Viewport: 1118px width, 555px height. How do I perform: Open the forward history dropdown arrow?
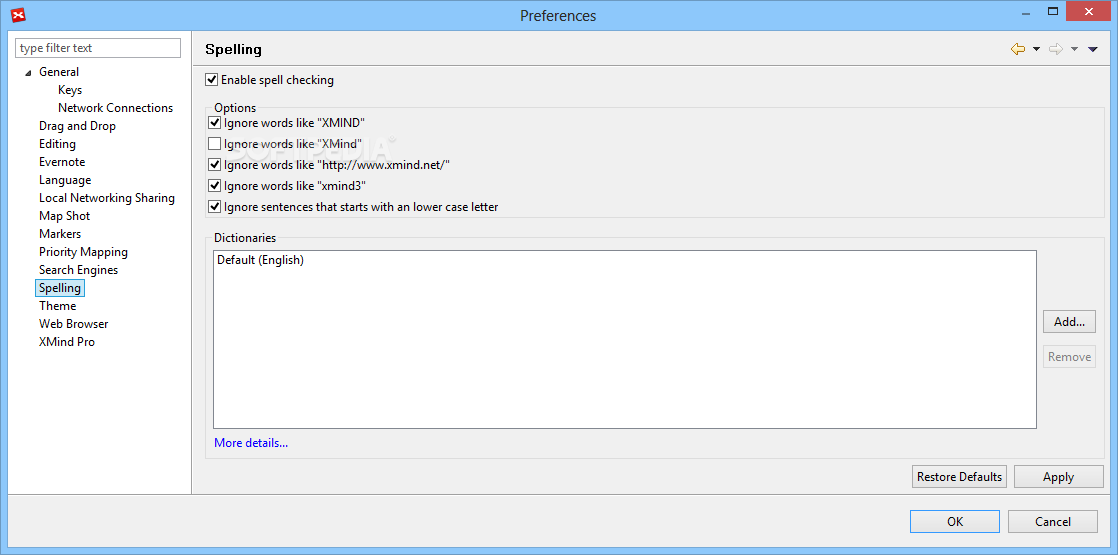click(1075, 49)
